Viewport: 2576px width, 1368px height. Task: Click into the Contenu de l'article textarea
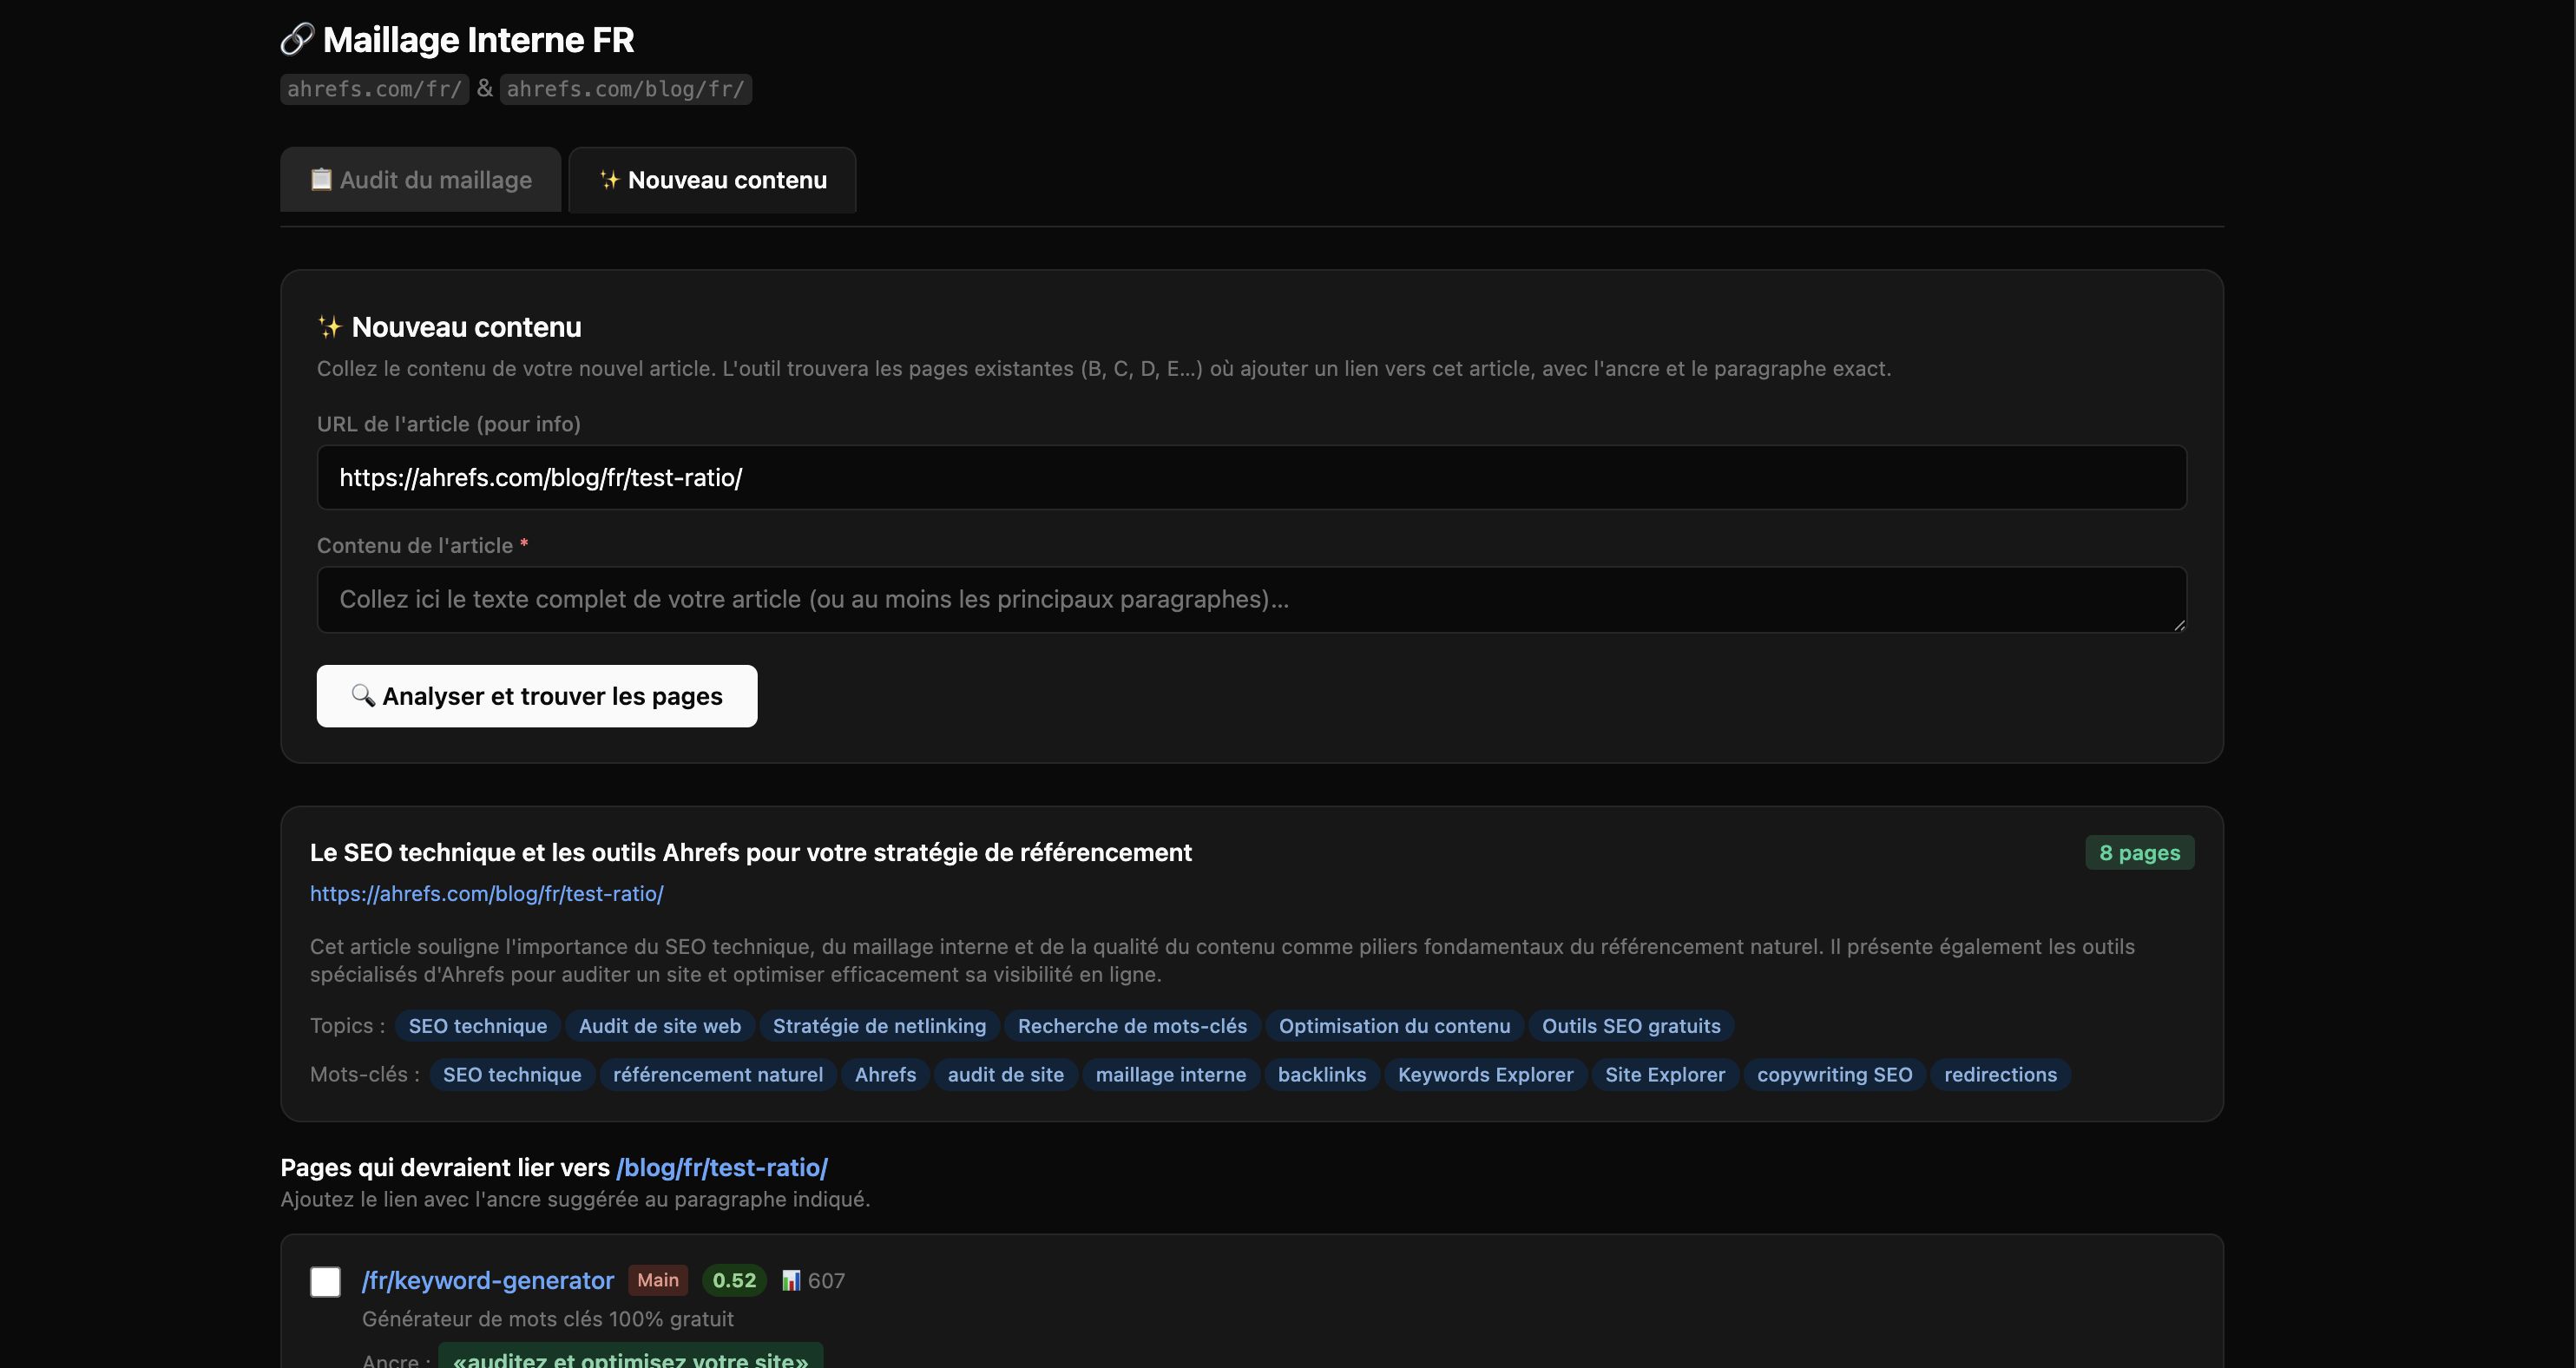coord(1252,599)
